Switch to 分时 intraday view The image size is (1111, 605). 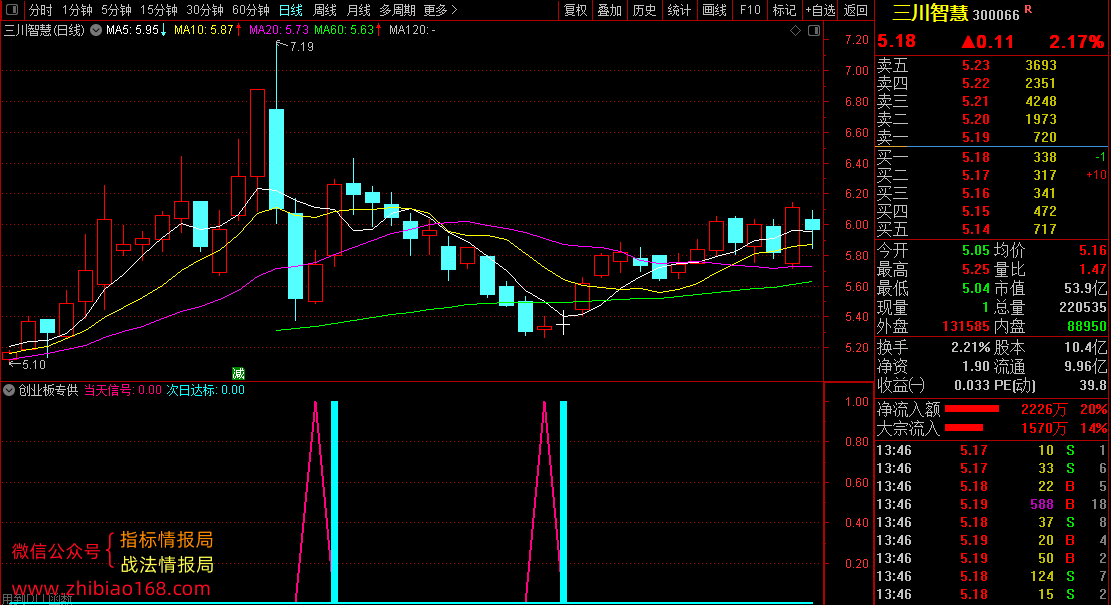click(40, 10)
